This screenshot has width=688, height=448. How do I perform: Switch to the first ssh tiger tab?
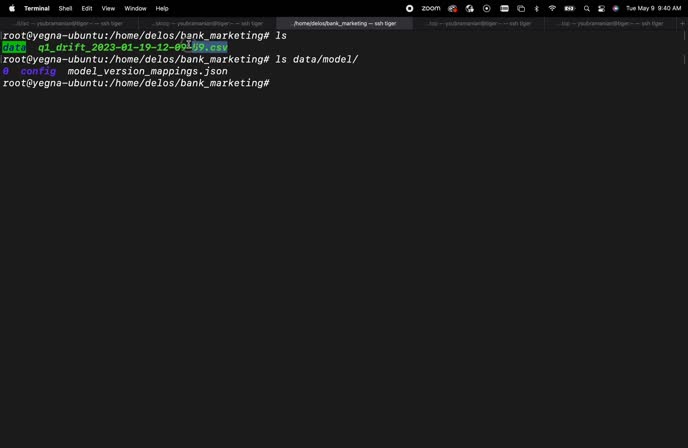(68, 23)
